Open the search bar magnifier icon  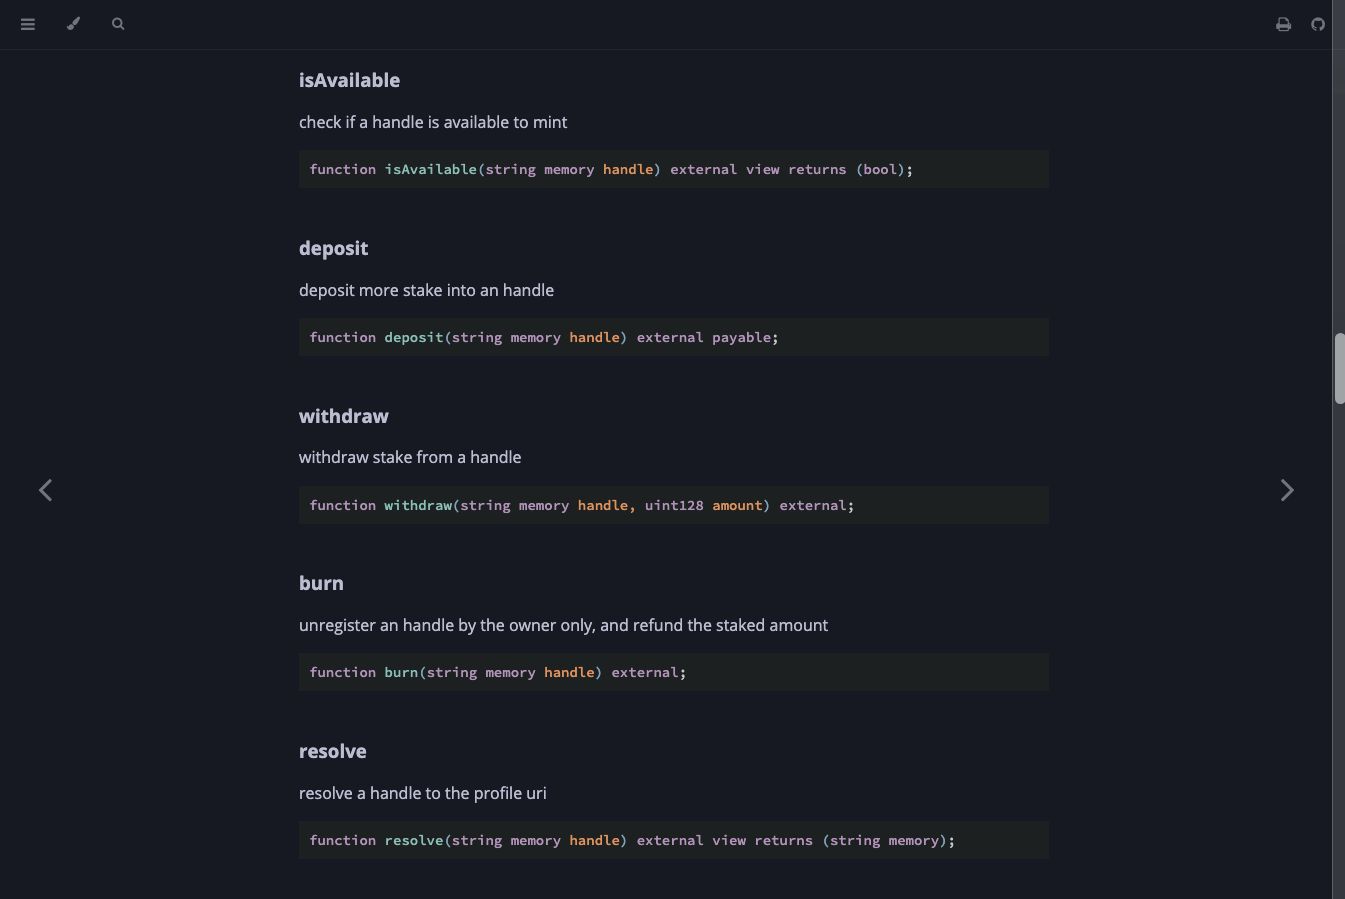point(118,24)
